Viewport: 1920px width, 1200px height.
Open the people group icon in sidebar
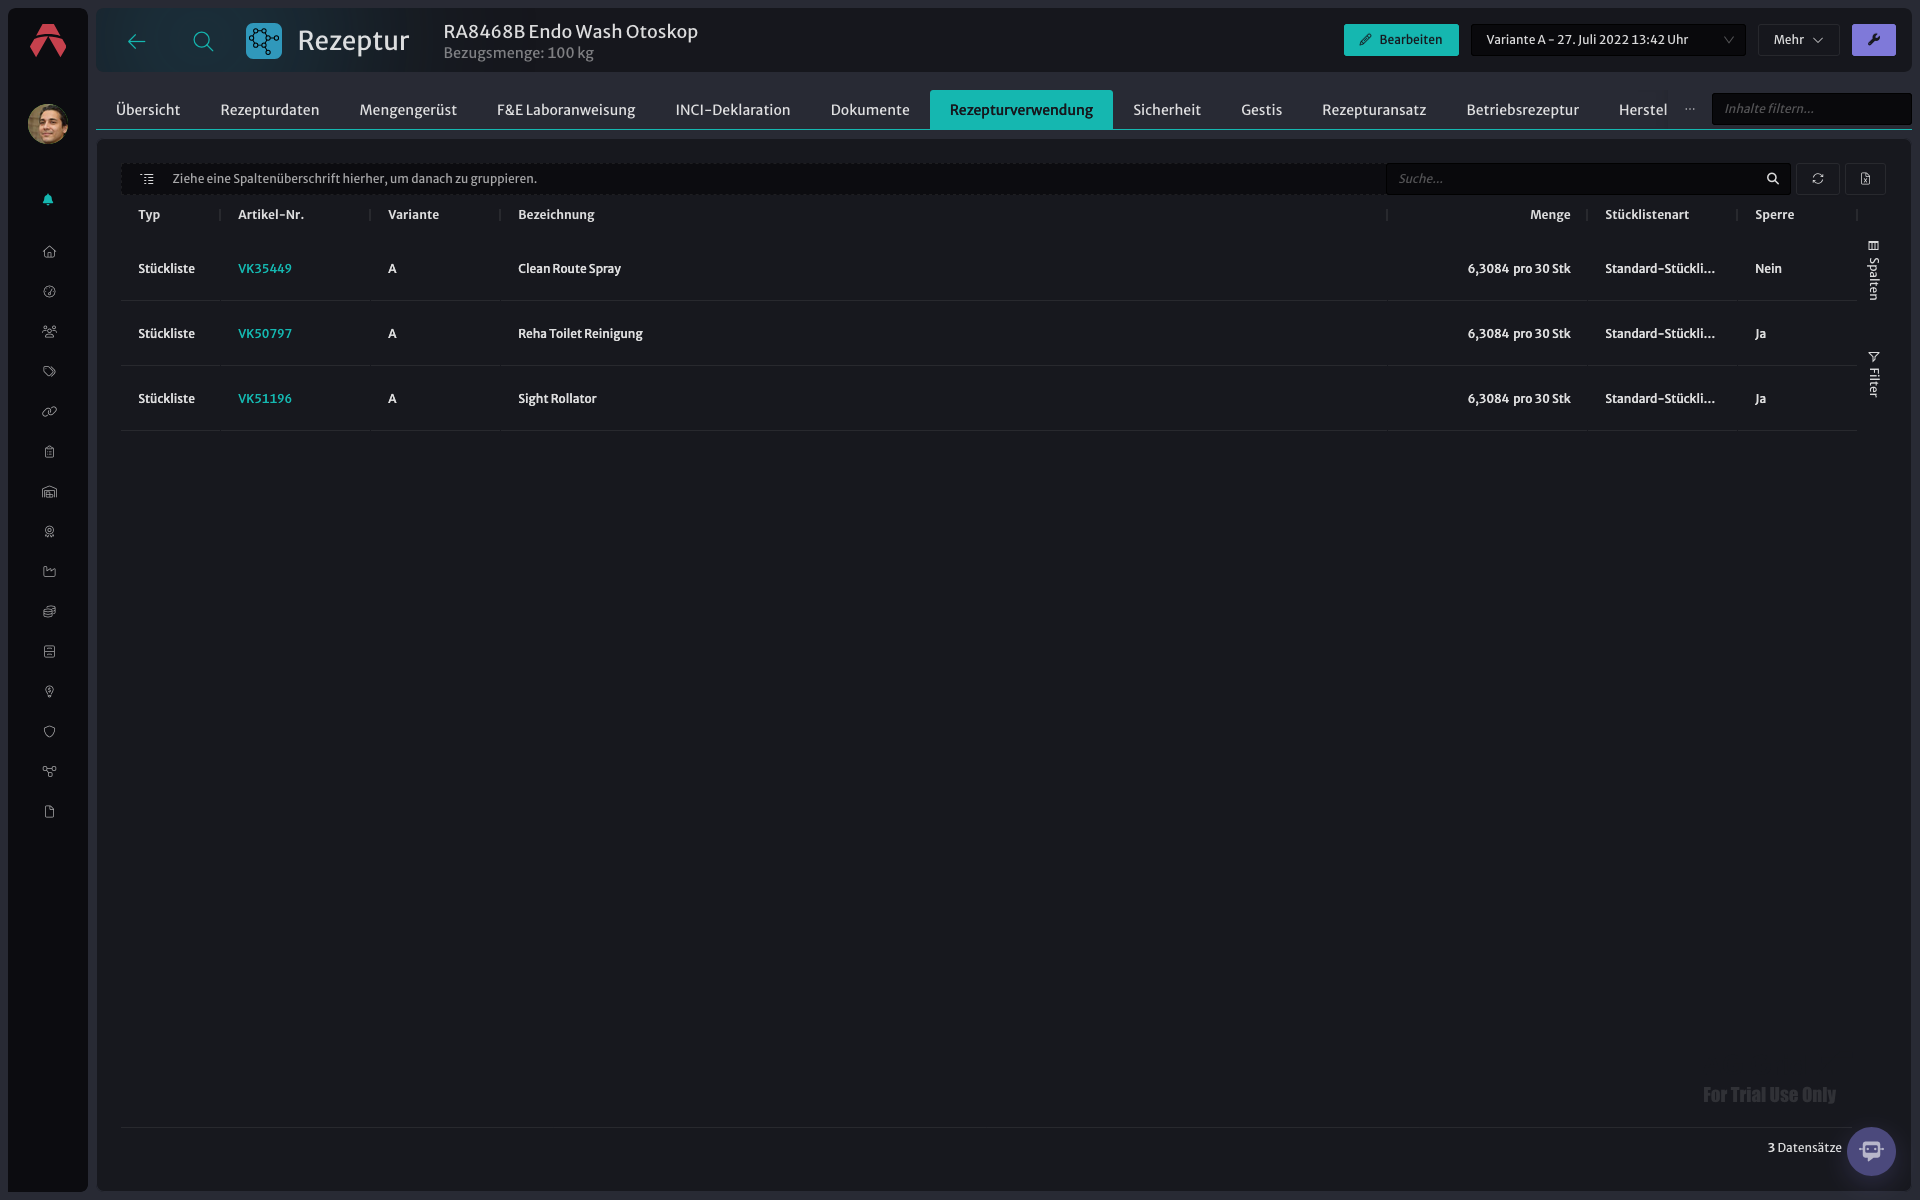(49, 332)
